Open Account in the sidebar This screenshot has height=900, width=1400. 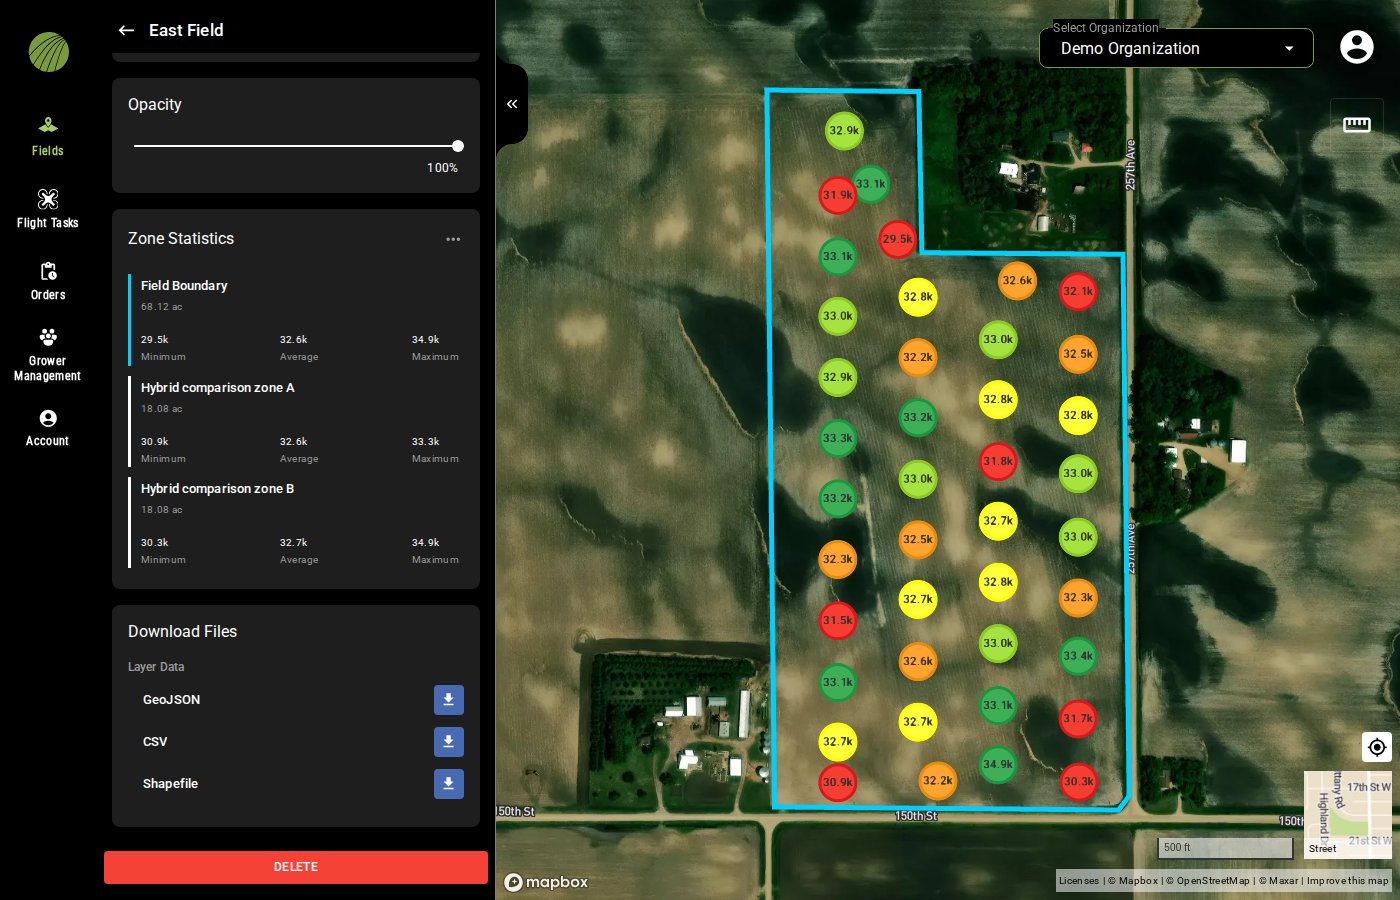click(x=47, y=428)
